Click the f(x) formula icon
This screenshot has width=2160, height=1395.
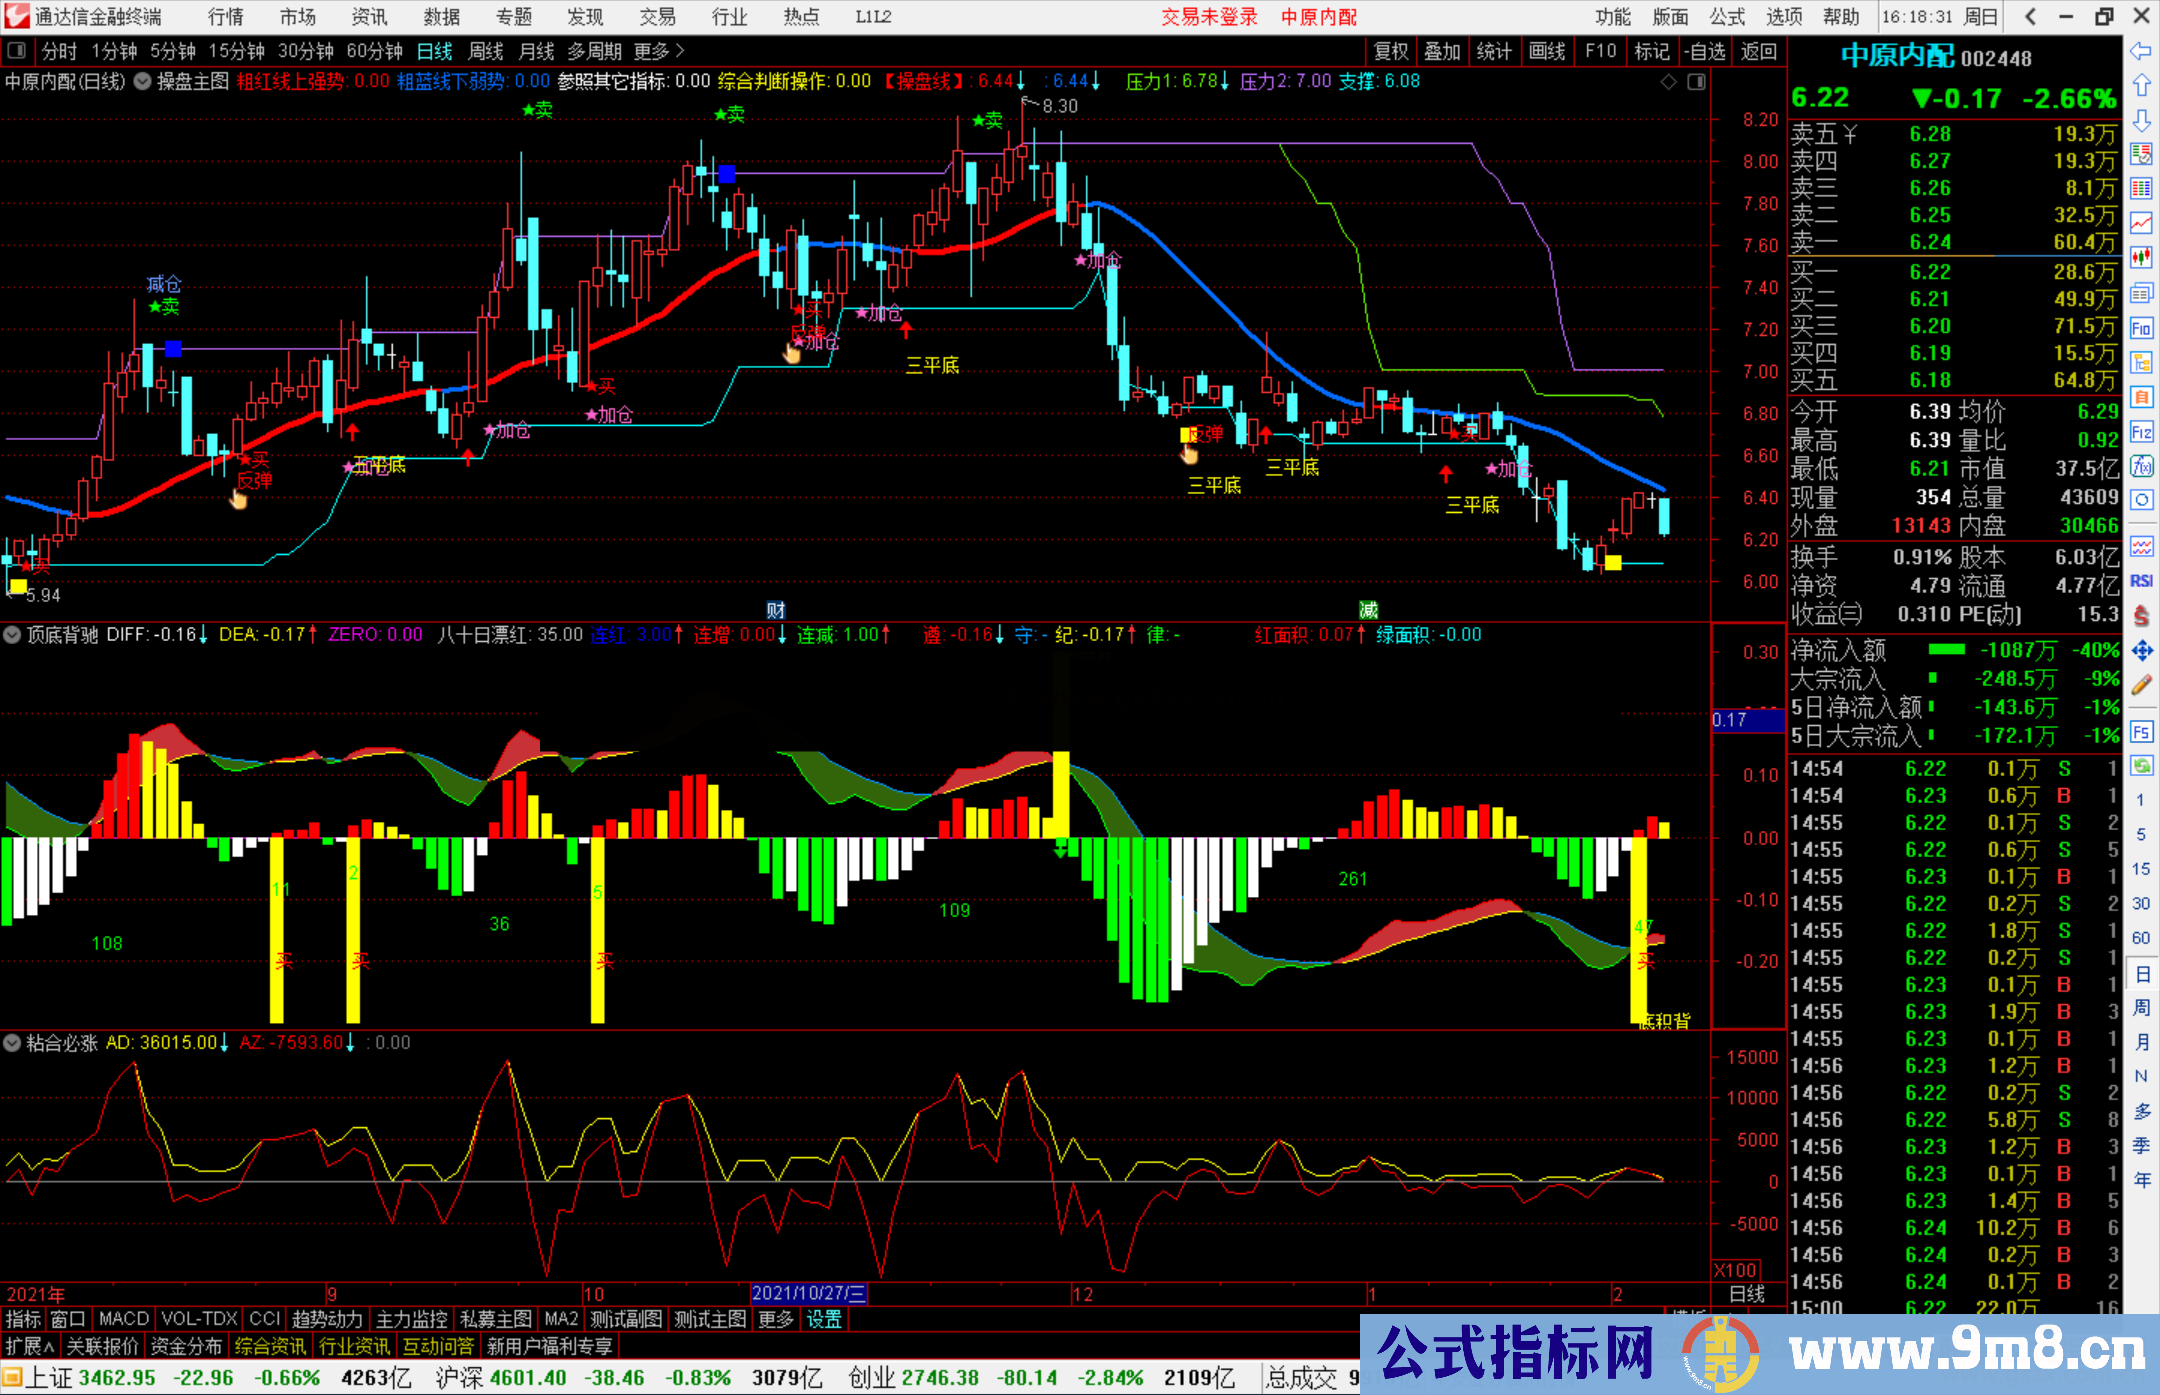2141,466
